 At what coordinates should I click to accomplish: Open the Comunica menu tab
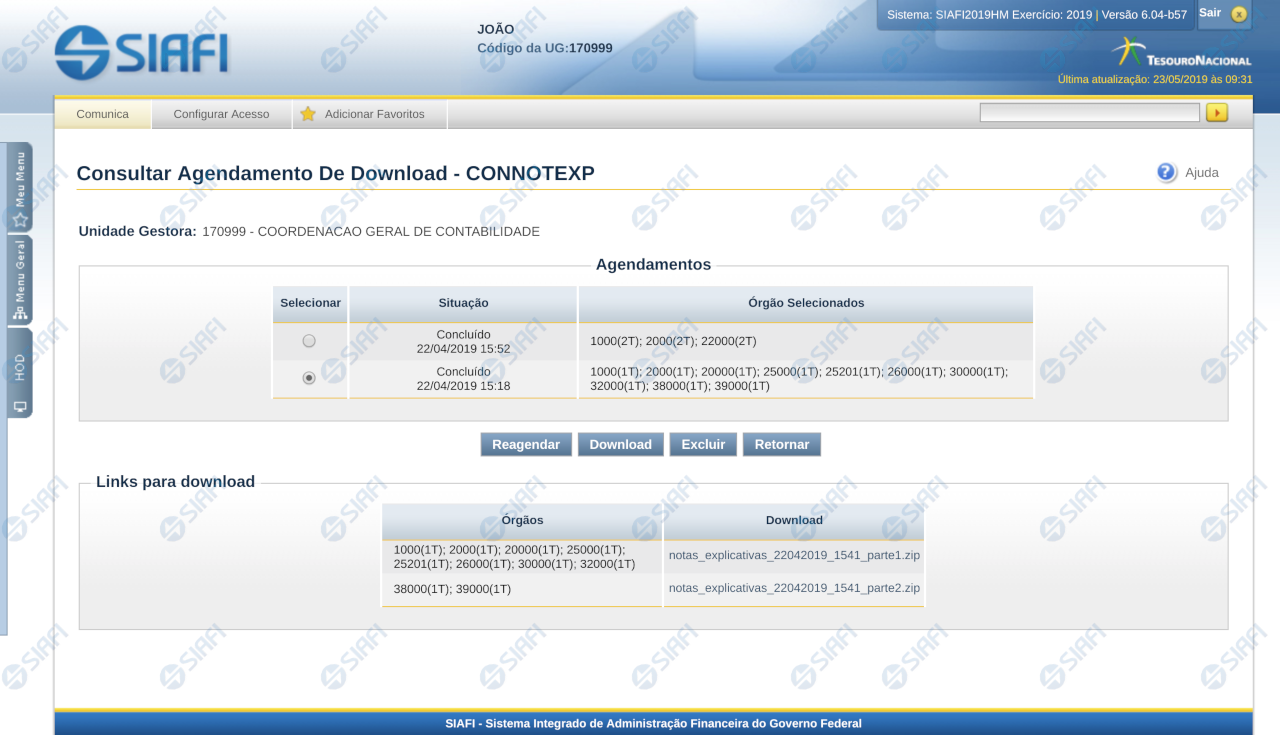point(103,114)
